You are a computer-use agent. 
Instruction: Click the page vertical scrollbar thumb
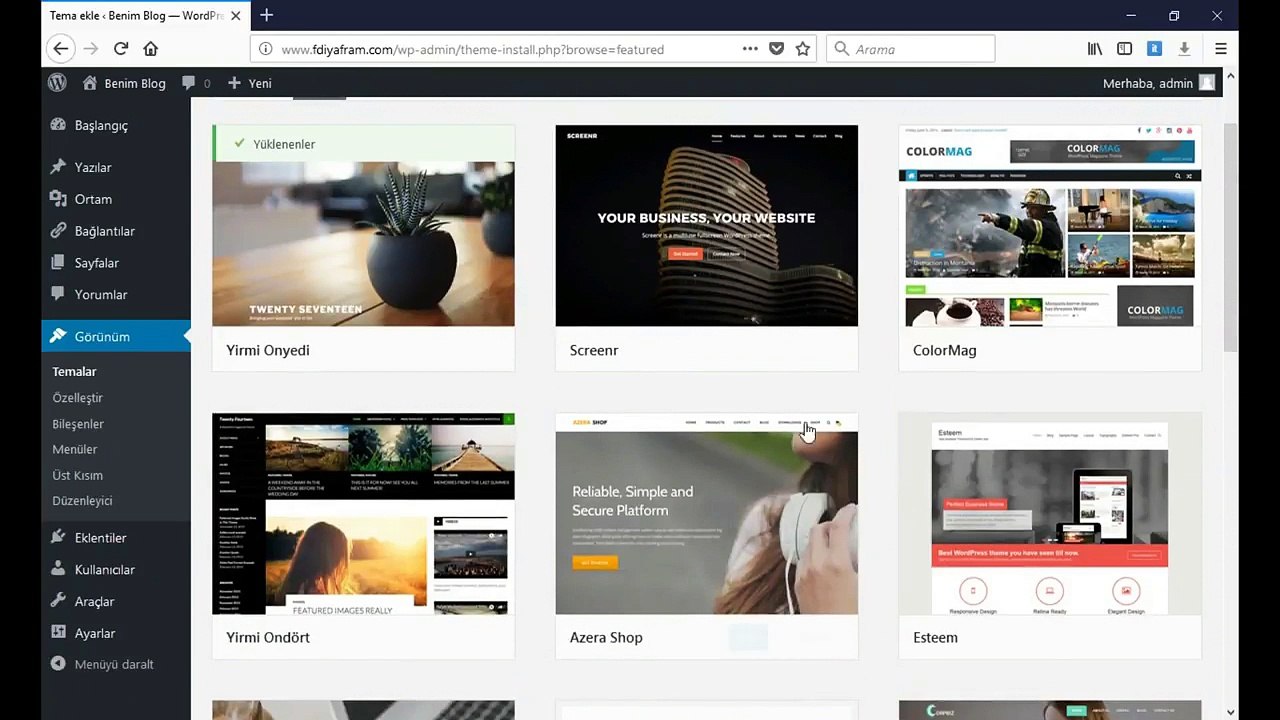[x=1231, y=237]
